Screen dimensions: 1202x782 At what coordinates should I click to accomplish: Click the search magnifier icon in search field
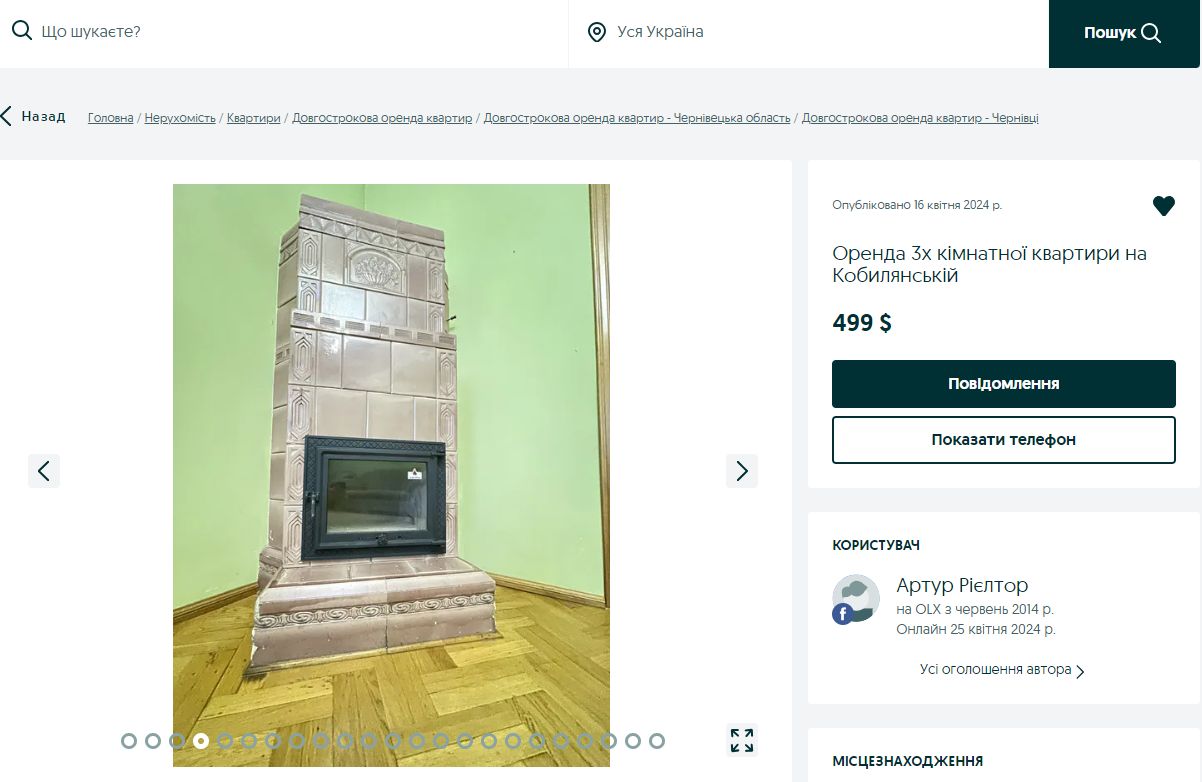(22, 31)
